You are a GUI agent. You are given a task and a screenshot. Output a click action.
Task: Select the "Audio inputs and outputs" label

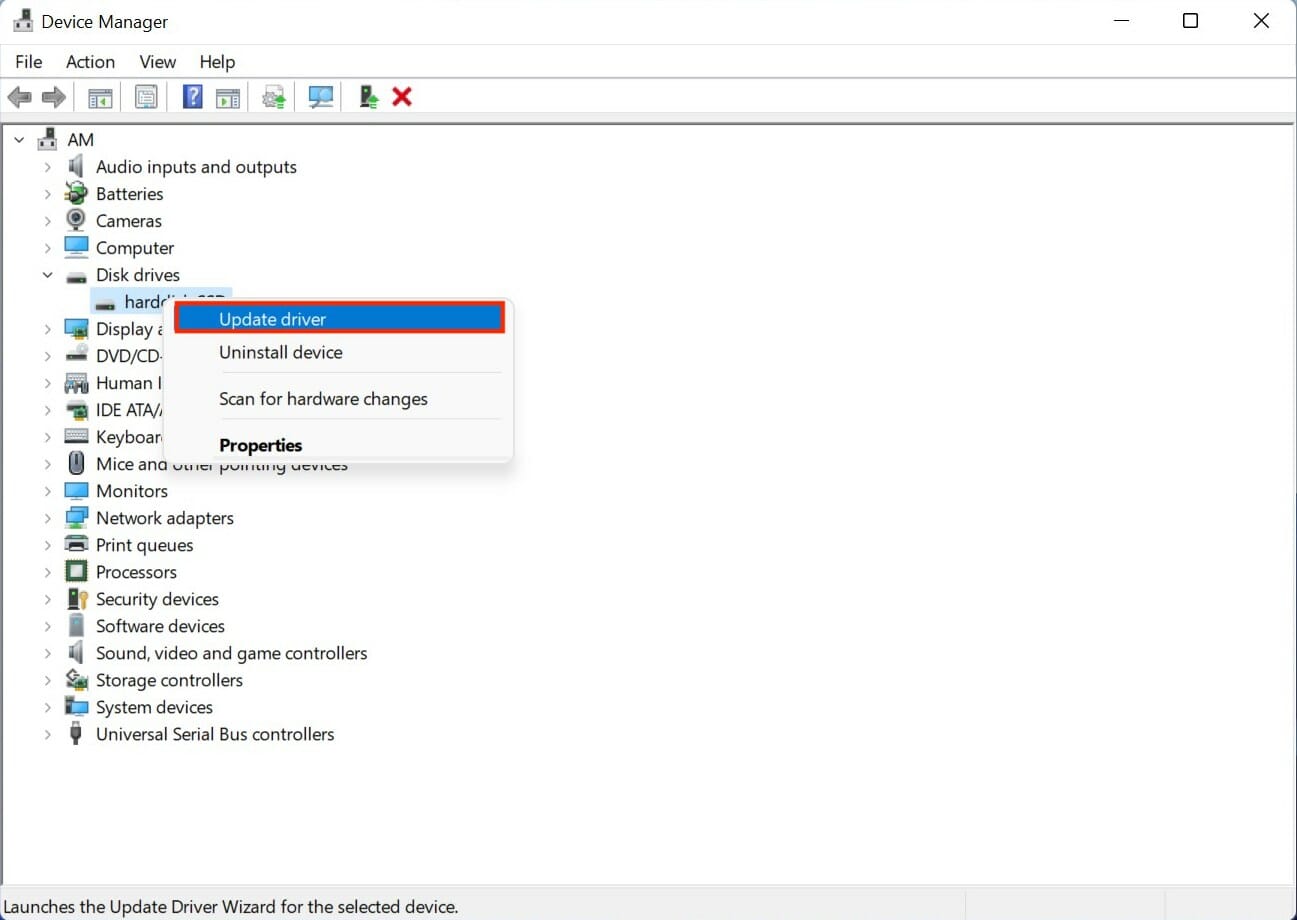click(x=196, y=167)
